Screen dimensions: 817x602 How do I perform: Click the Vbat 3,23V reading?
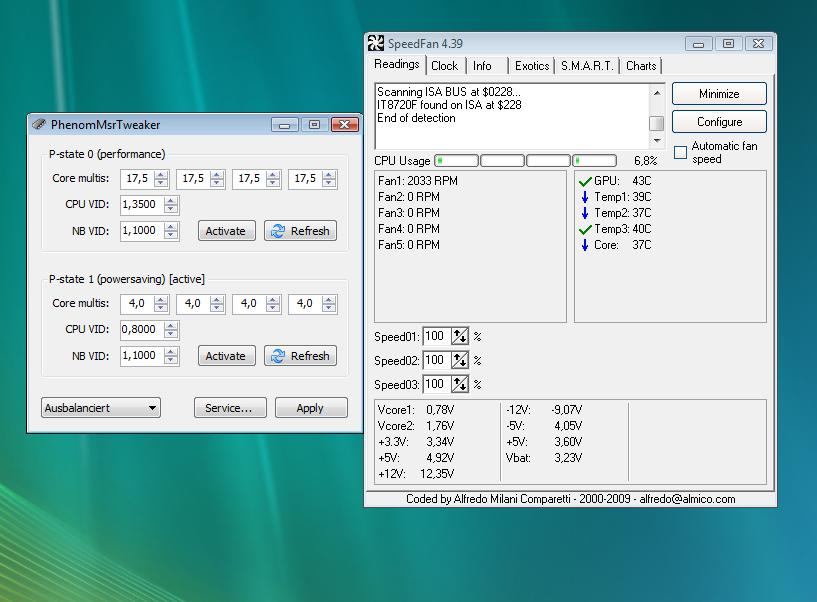coord(544,458)
